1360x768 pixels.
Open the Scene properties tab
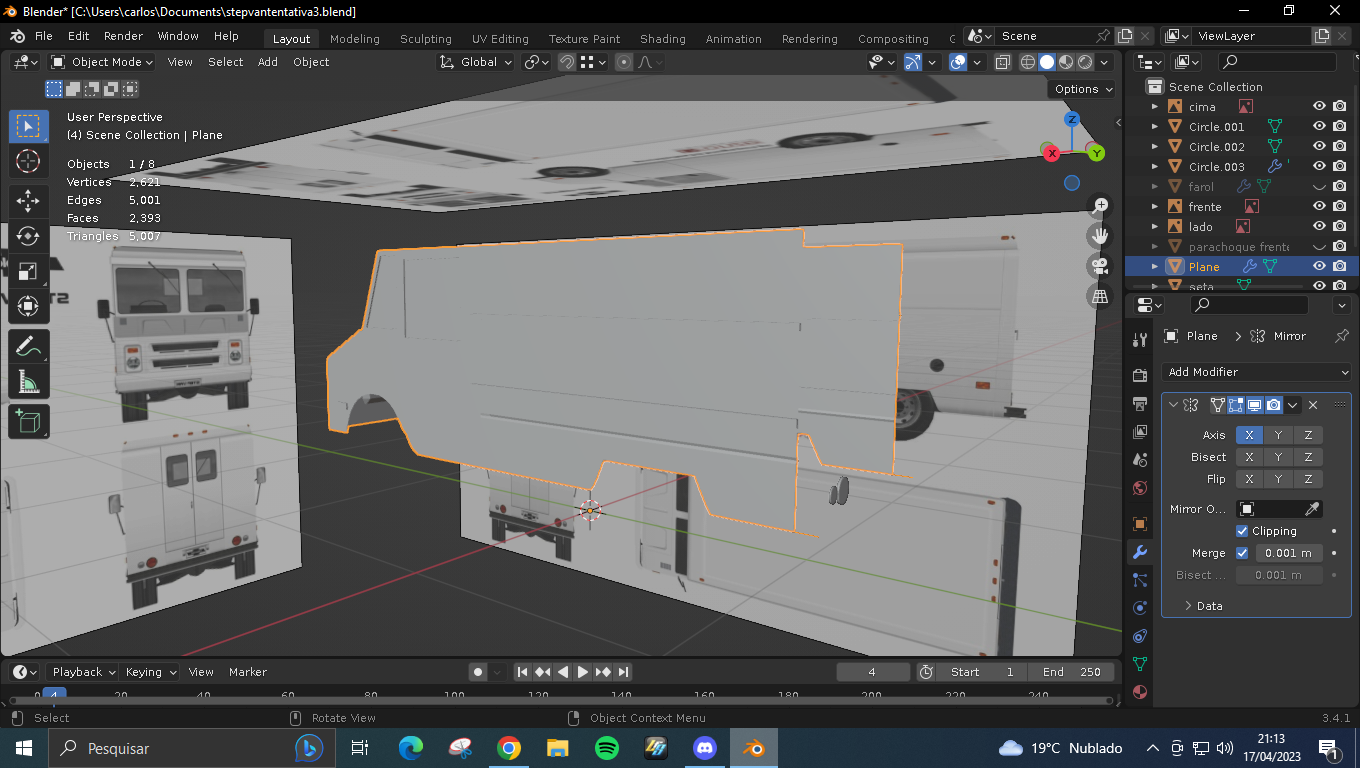point(1139,460)
